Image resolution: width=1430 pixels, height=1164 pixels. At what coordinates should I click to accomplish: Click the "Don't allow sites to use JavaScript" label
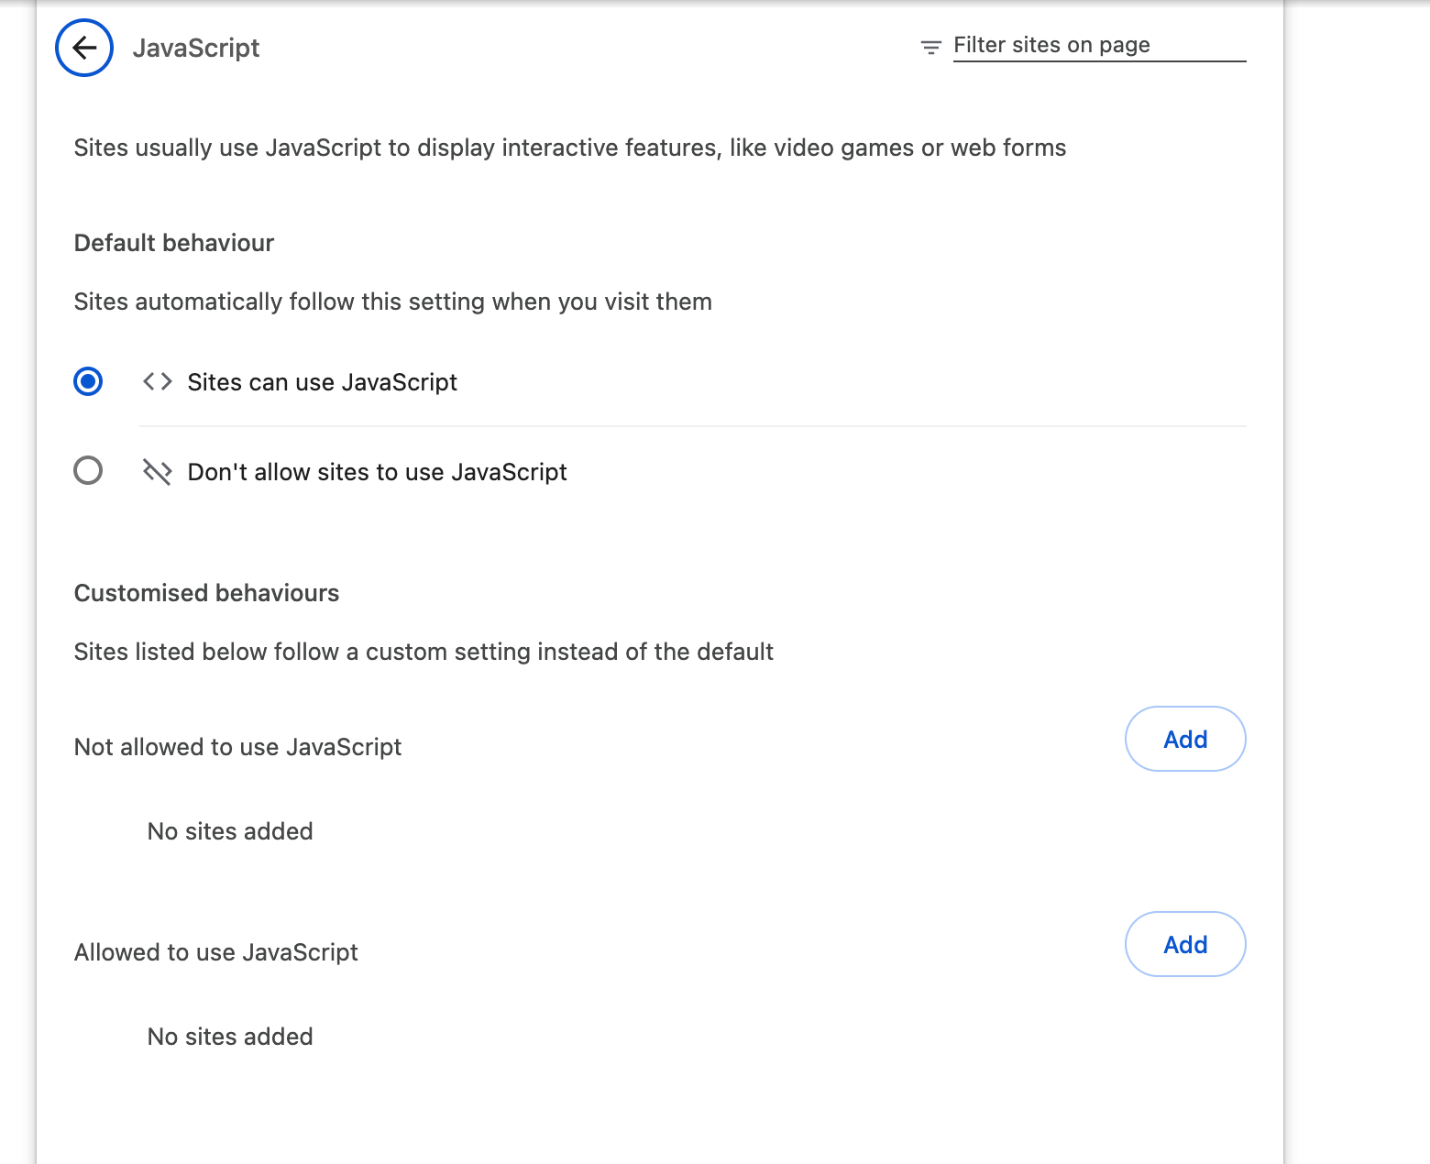377,472
